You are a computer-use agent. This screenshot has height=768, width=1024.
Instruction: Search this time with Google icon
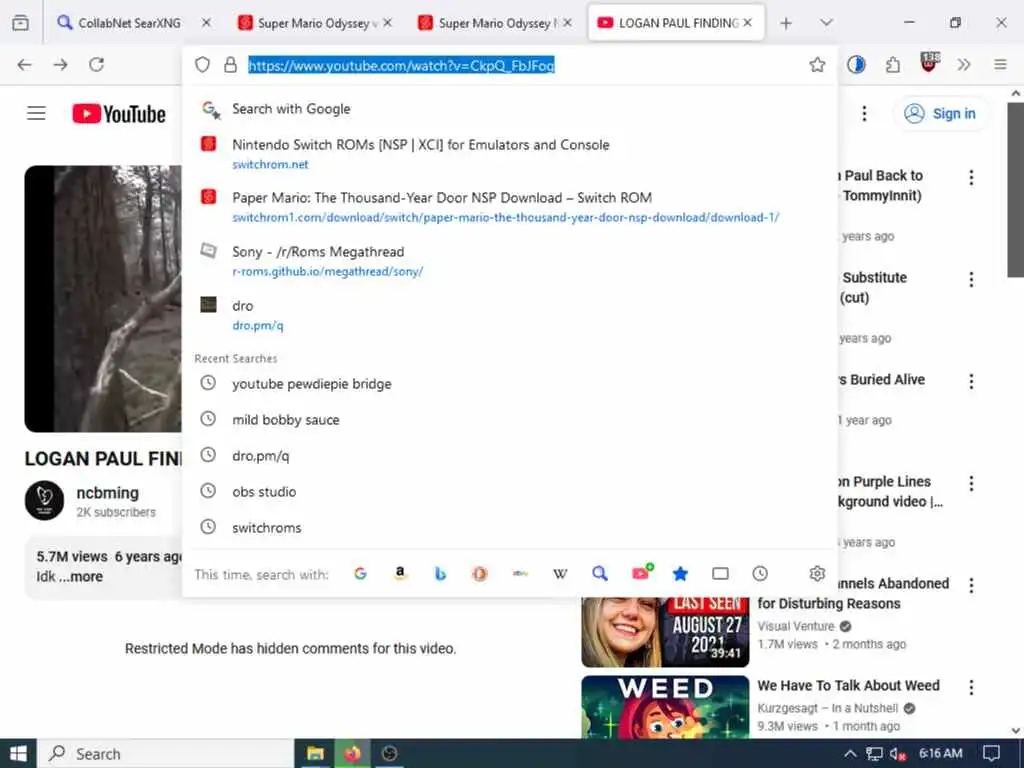tap(360, 573)
